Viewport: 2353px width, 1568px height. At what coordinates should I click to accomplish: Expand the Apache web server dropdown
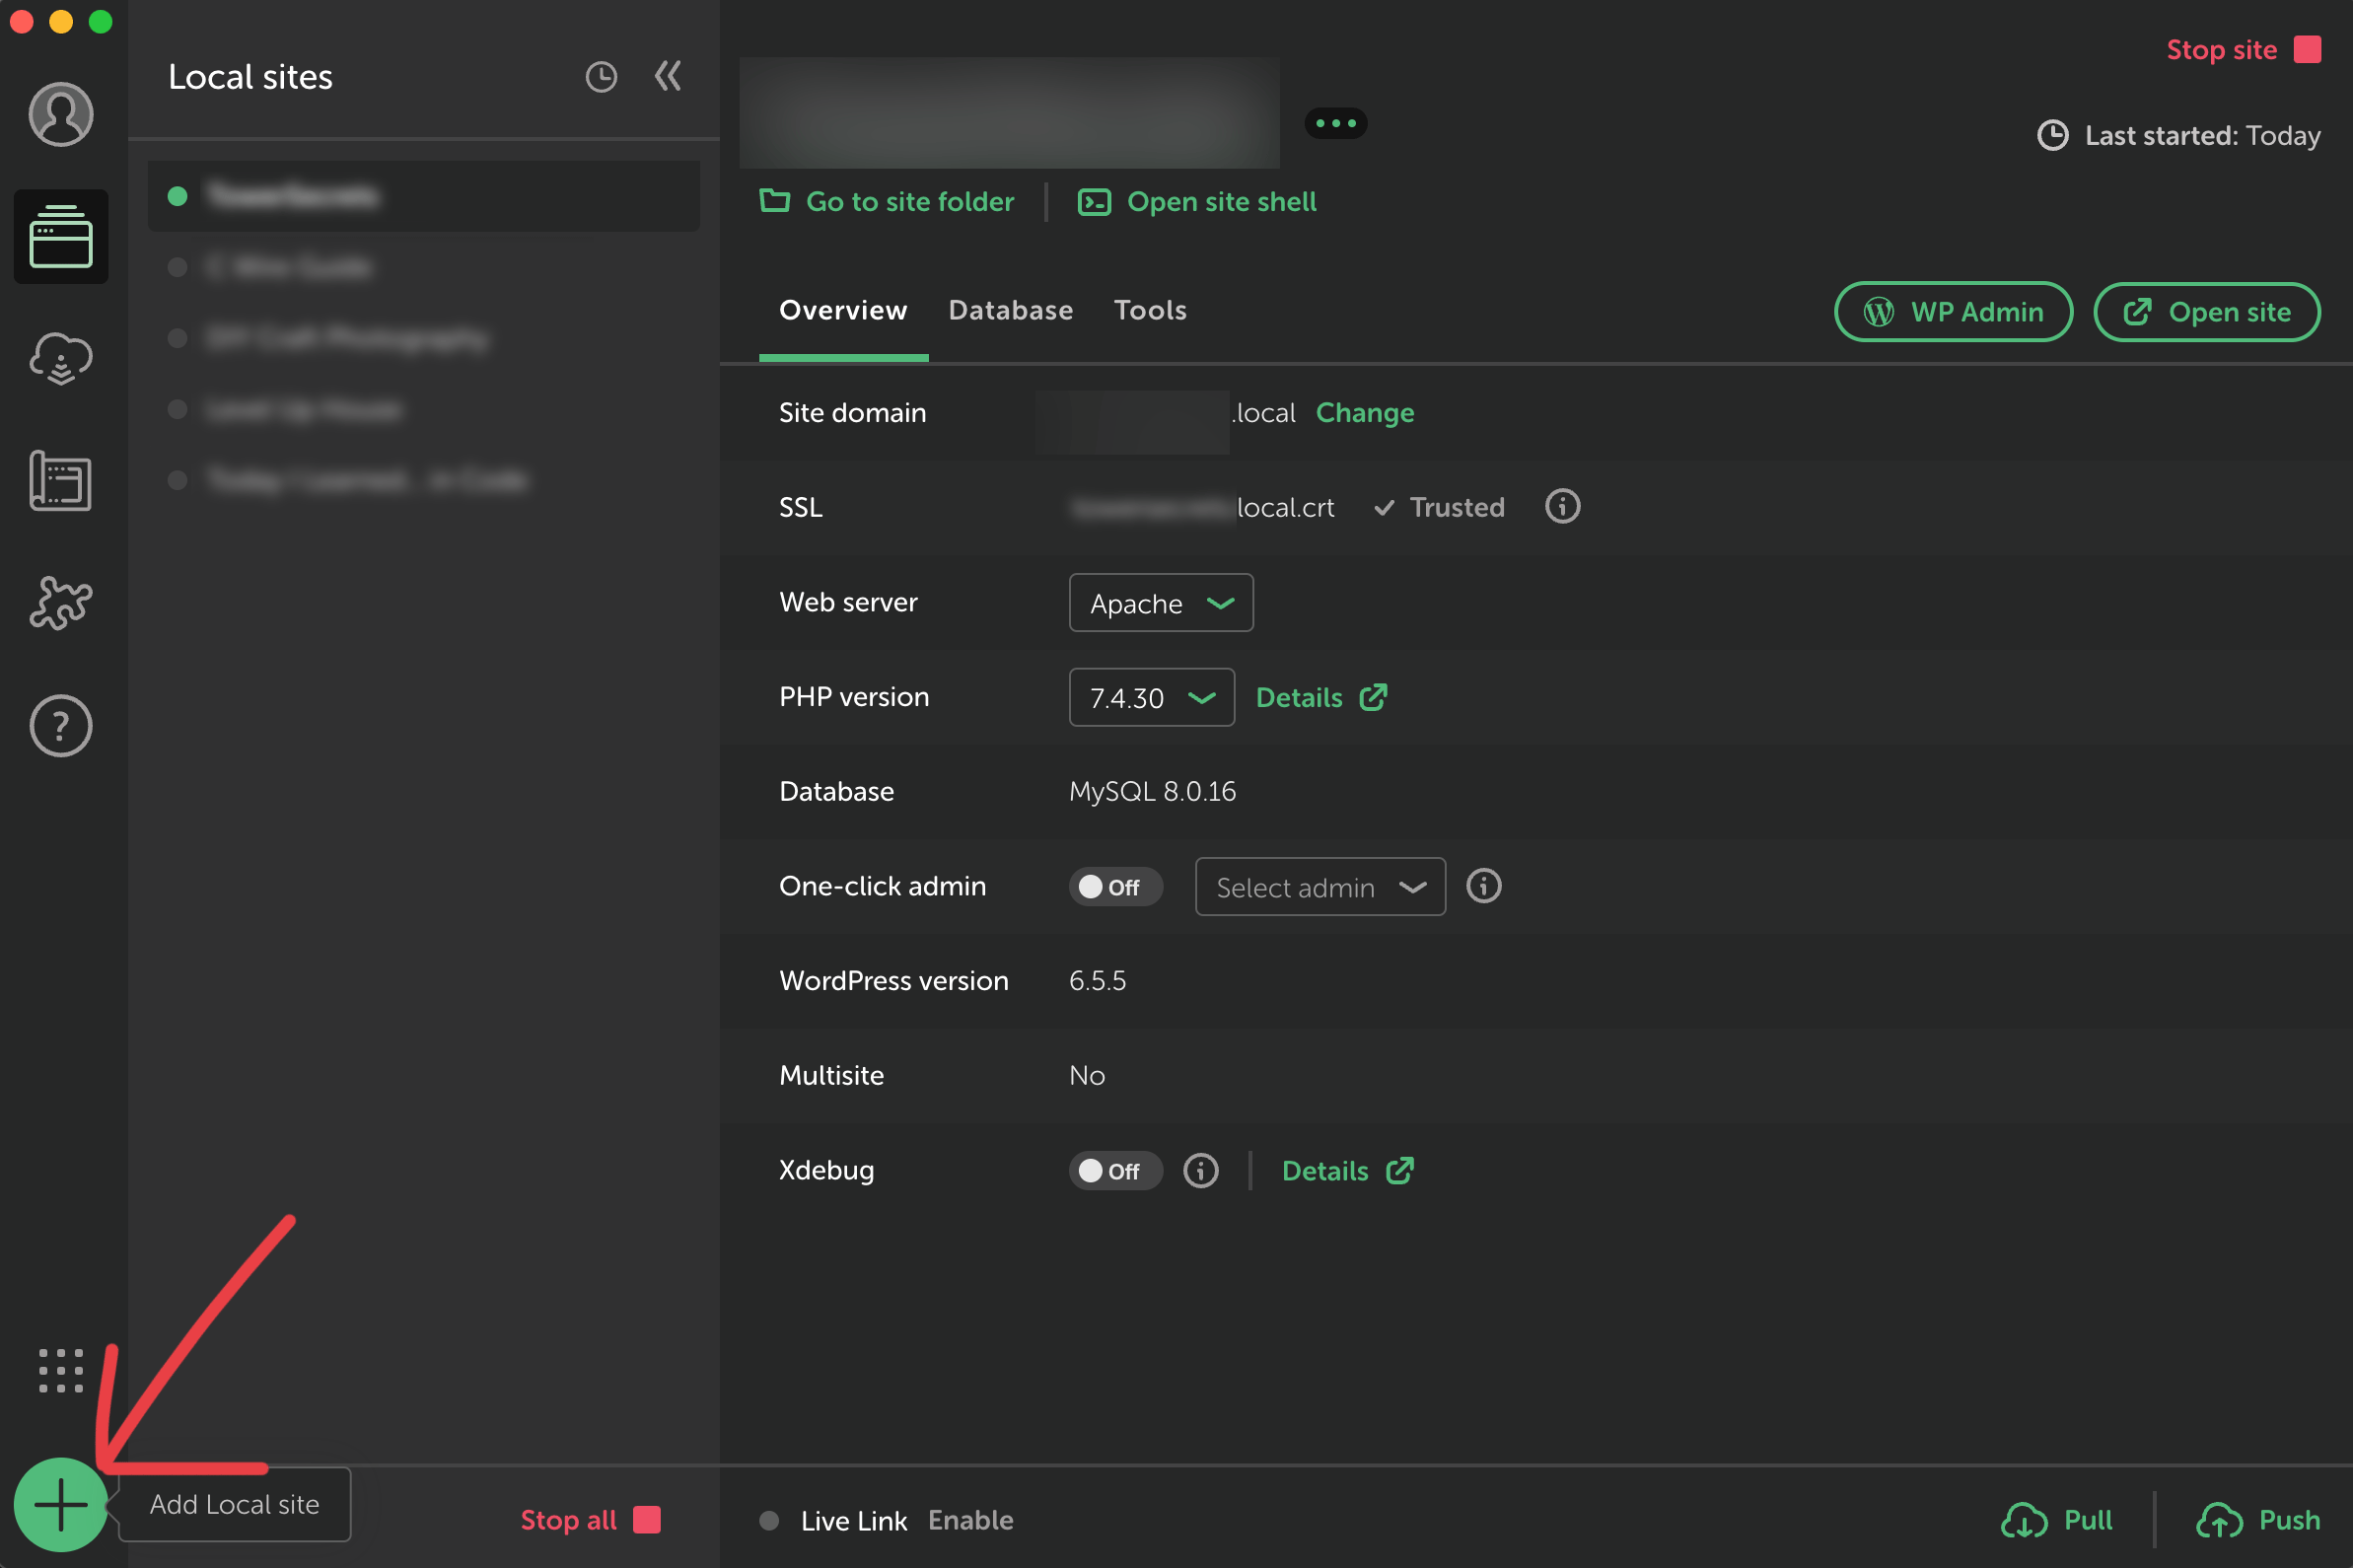(x=1160, y=603)
